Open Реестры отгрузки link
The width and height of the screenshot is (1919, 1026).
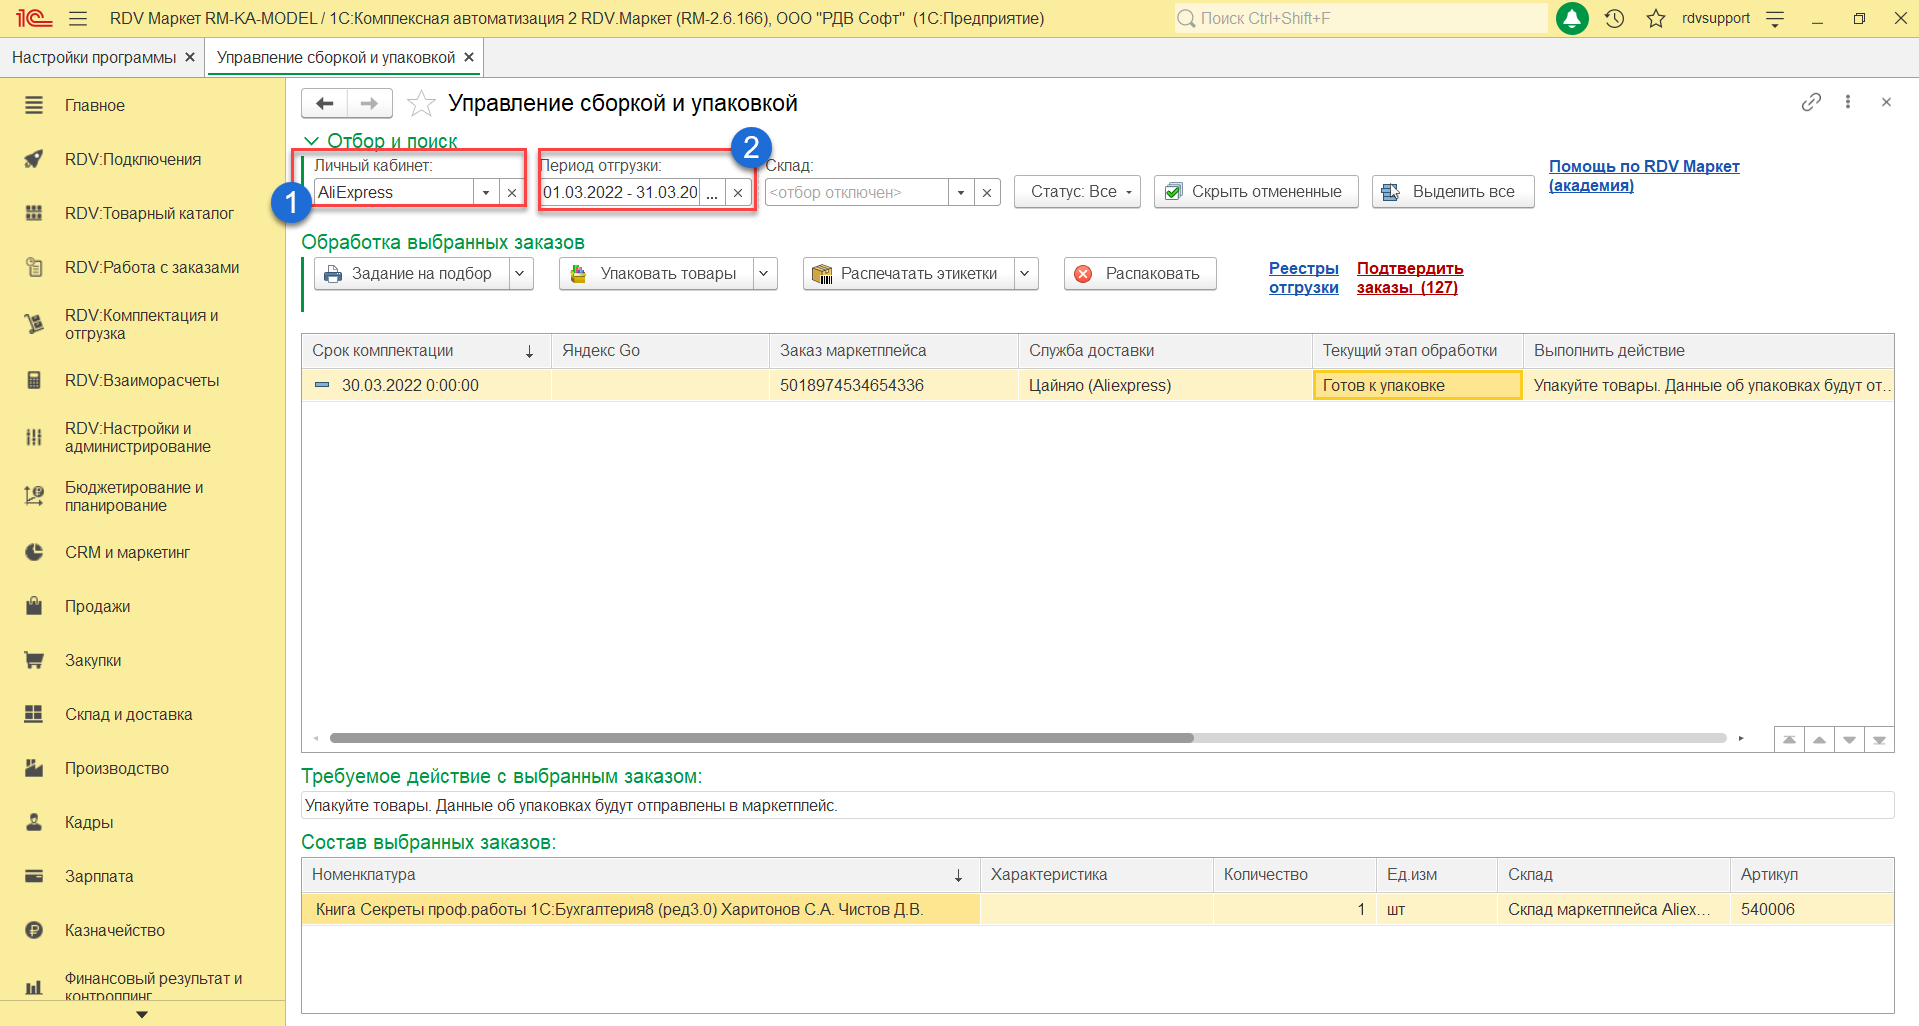1303,278
